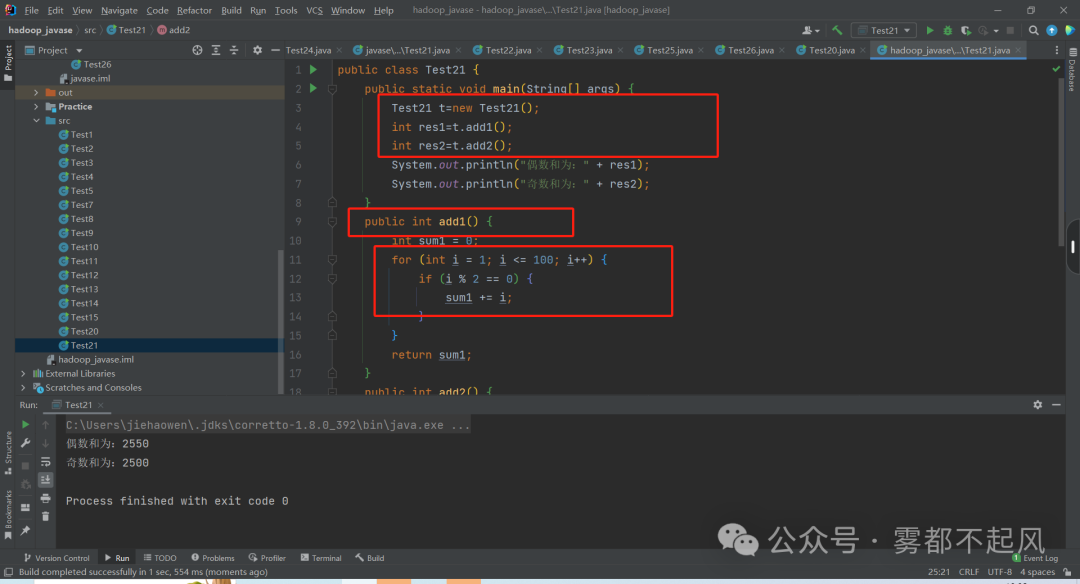Pin the Run tab with pin icon
This screenshot has width=1080, height=584.
25,530
